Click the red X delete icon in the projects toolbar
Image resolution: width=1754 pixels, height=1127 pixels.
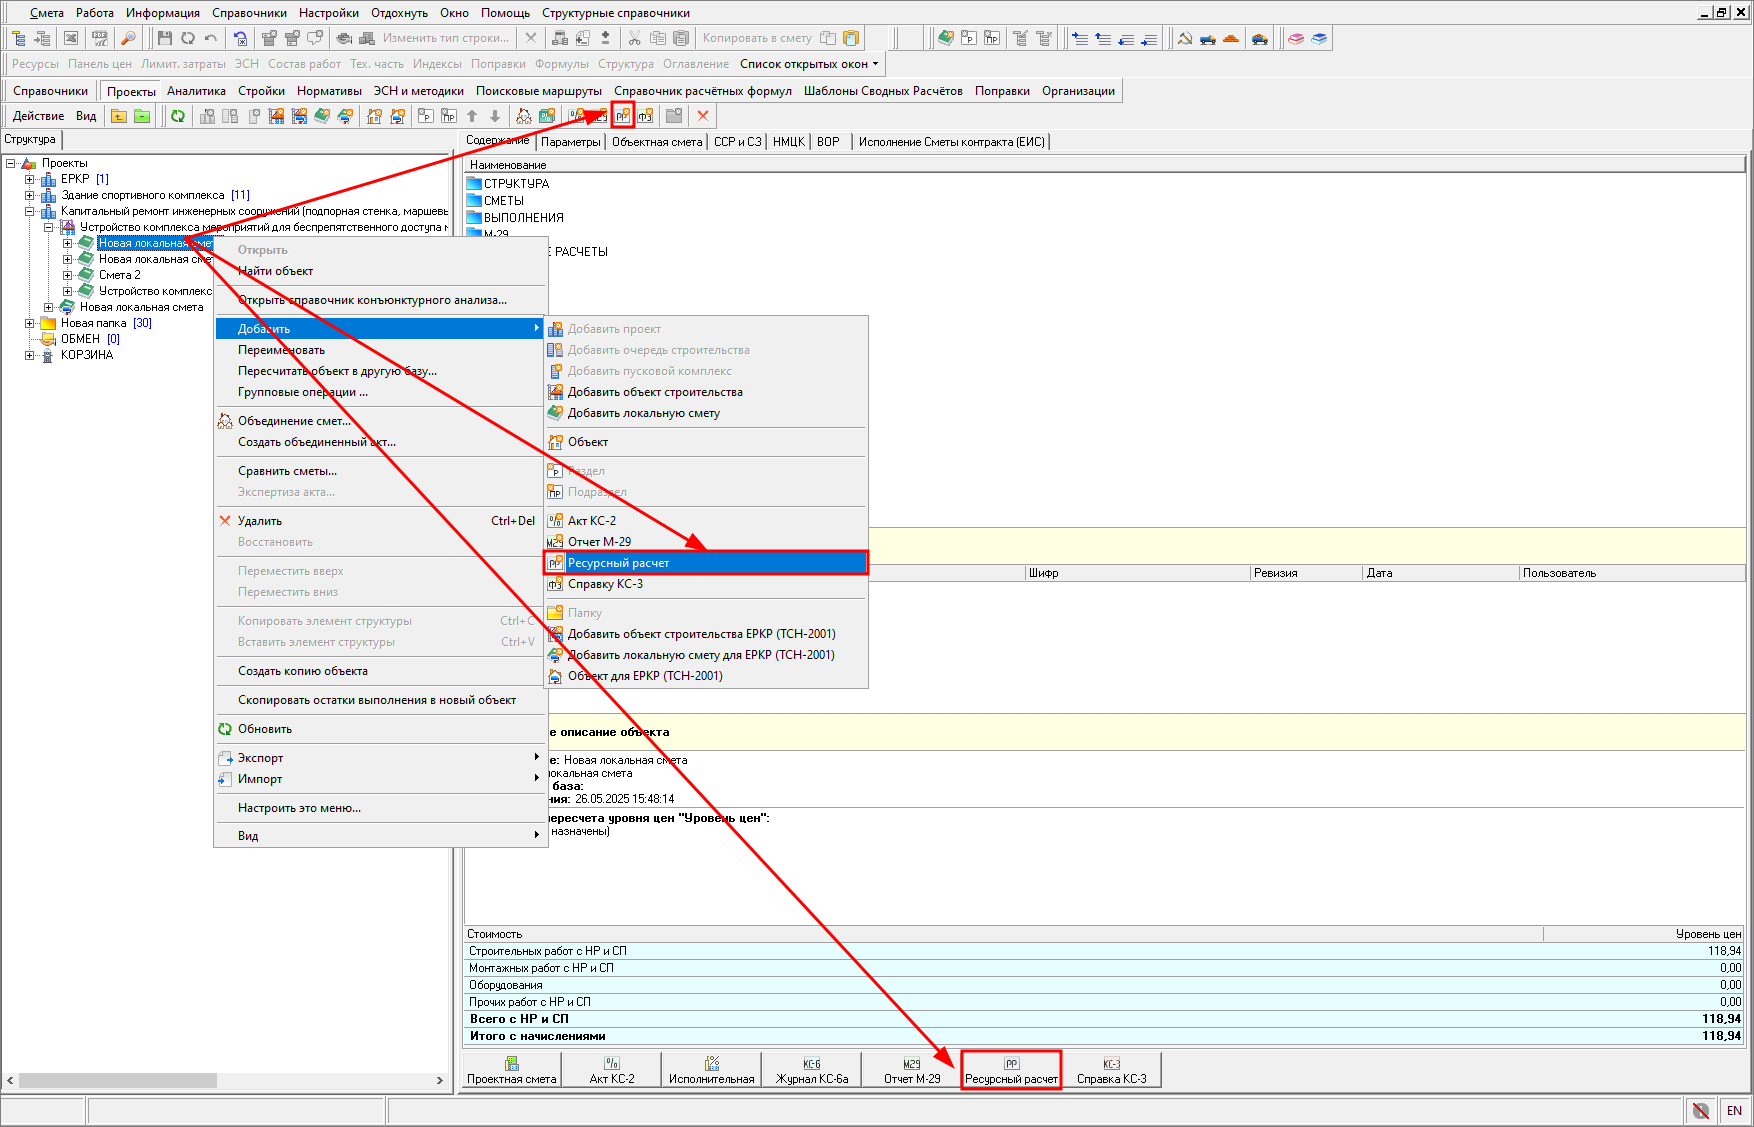click(x=703, y=116)
